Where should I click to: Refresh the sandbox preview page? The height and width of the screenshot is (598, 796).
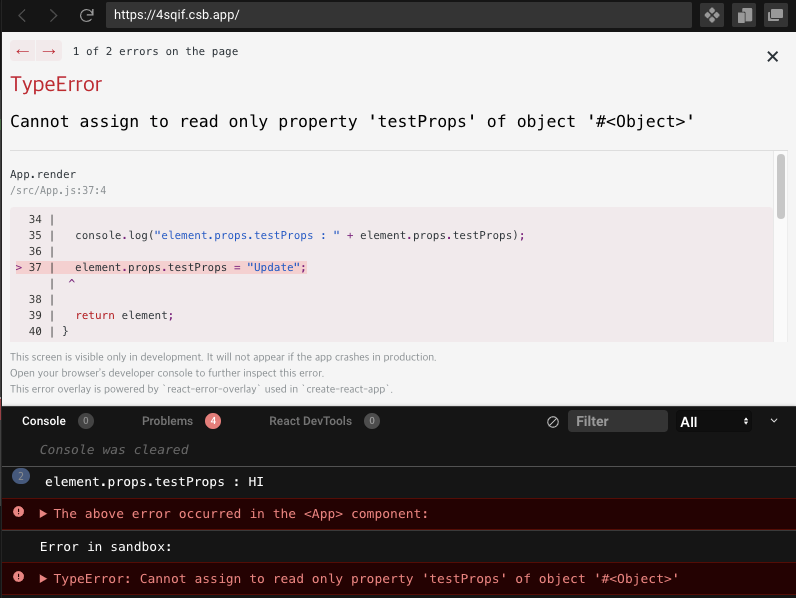[87, 15]
